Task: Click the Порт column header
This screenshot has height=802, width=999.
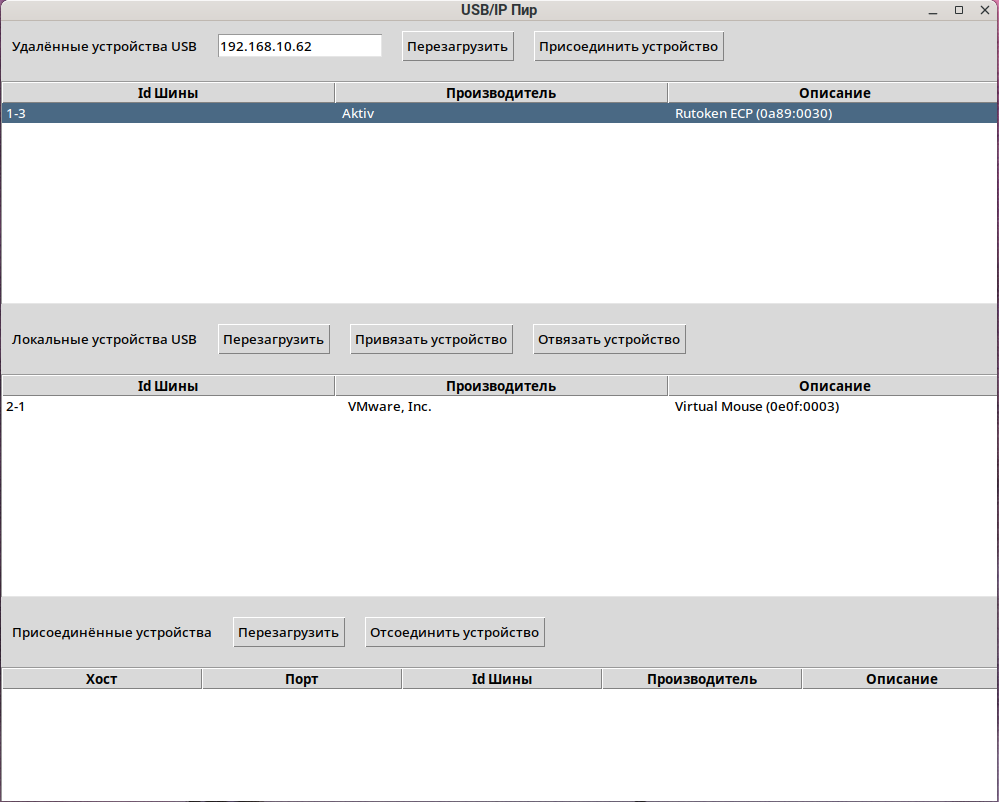Action: (x=302, y=679)
